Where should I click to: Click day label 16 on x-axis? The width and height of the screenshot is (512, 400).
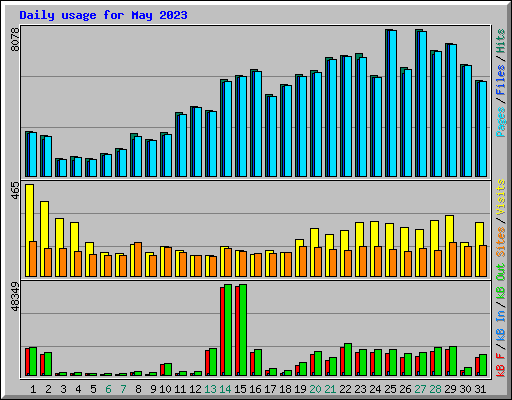[x=255, y=389]
